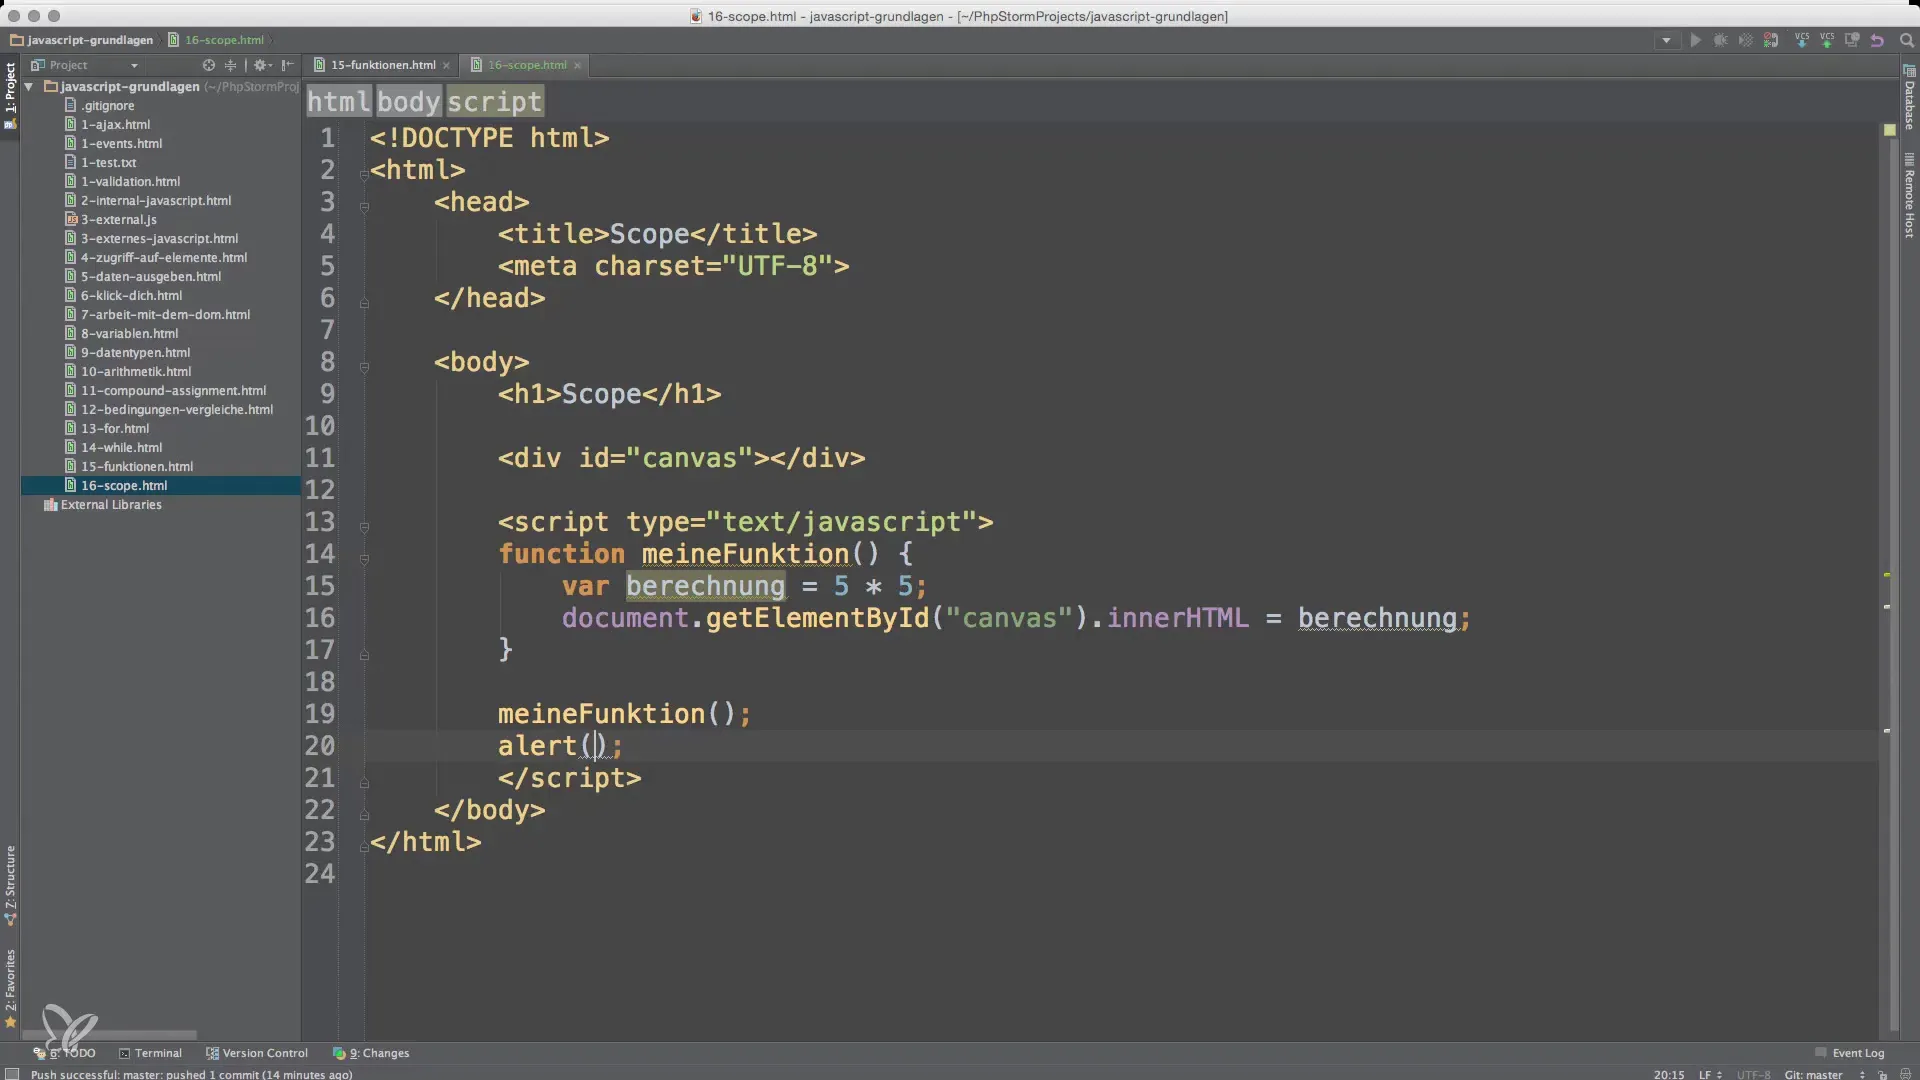Open Project panel settings gear
Screen dimensions: 1920x1080
[x=261, y=65]
